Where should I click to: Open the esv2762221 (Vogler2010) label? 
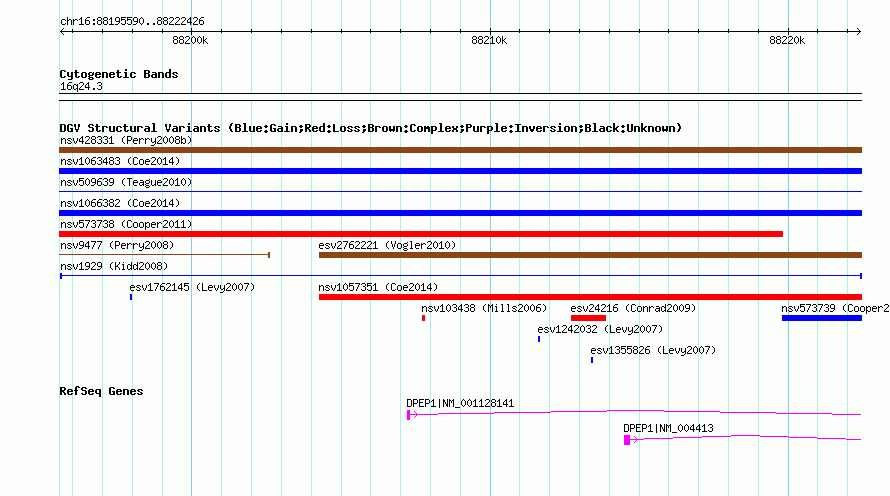point(387,245)
